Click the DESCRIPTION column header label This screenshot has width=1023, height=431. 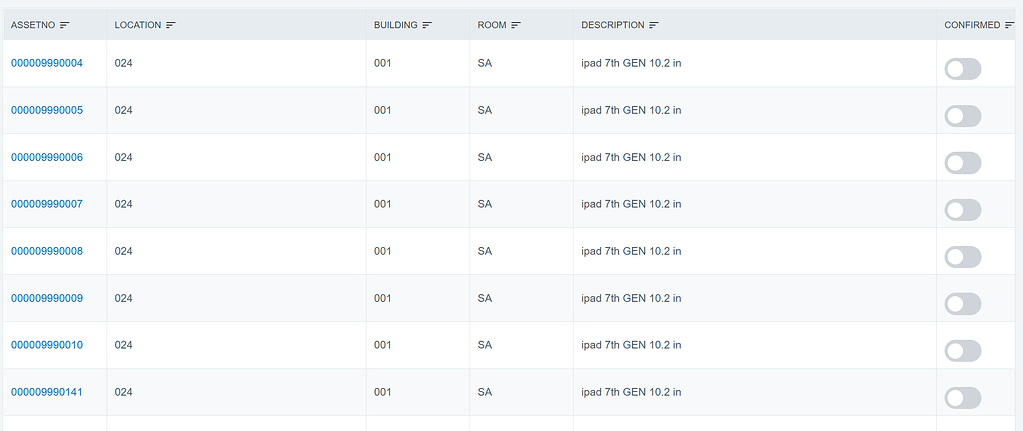pyautogui.click(x=612, y=25)
